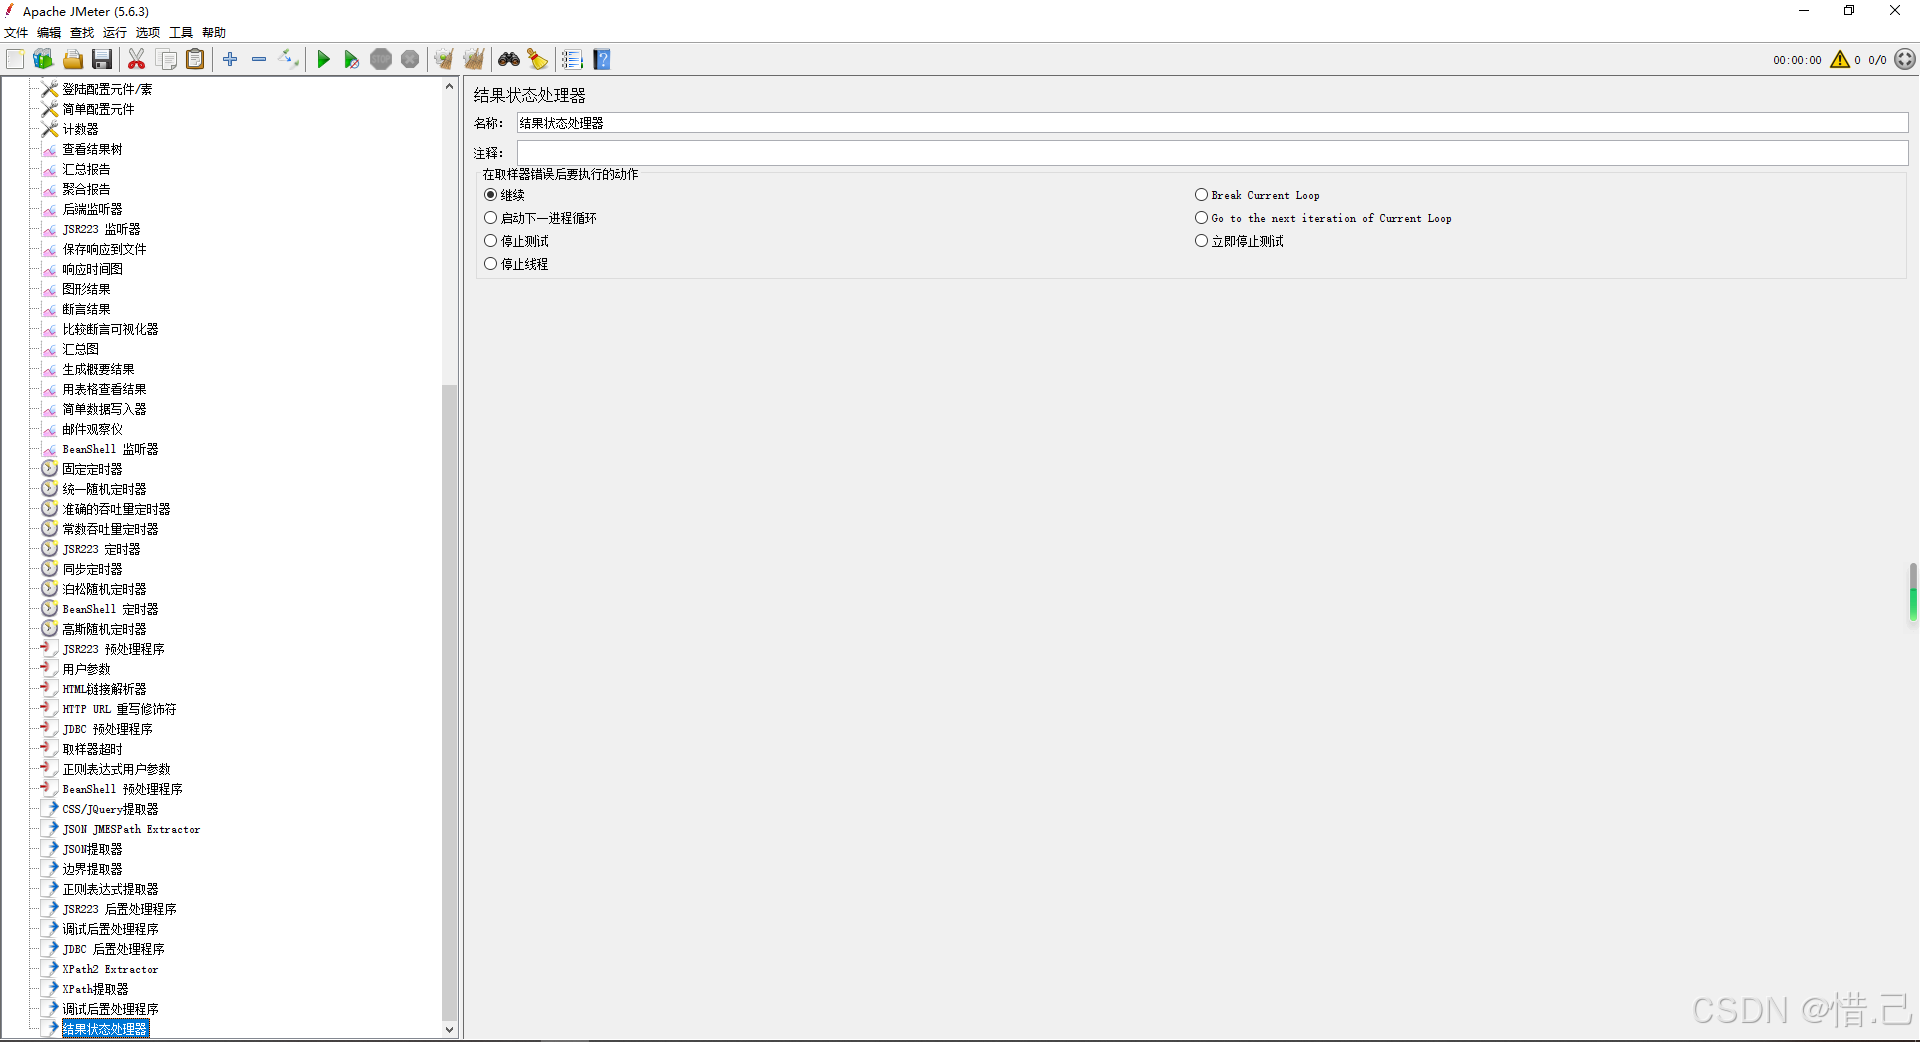The width and height of the screenshot is (1920, 1042).
Task: Open the Templates icon in toolbar
Action: (x=43, y=60)
